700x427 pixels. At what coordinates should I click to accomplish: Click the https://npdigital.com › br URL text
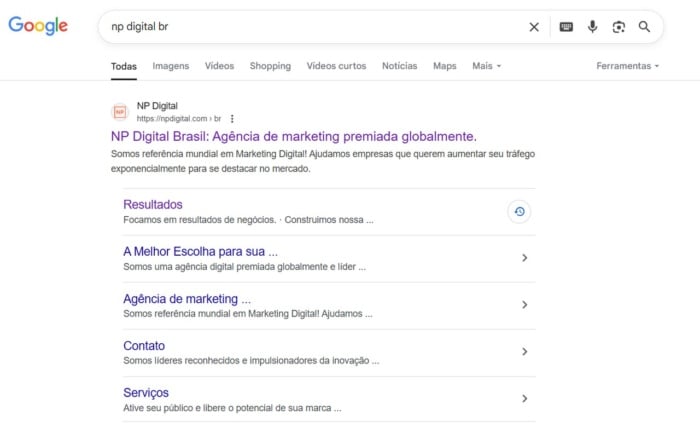[179, 119]
